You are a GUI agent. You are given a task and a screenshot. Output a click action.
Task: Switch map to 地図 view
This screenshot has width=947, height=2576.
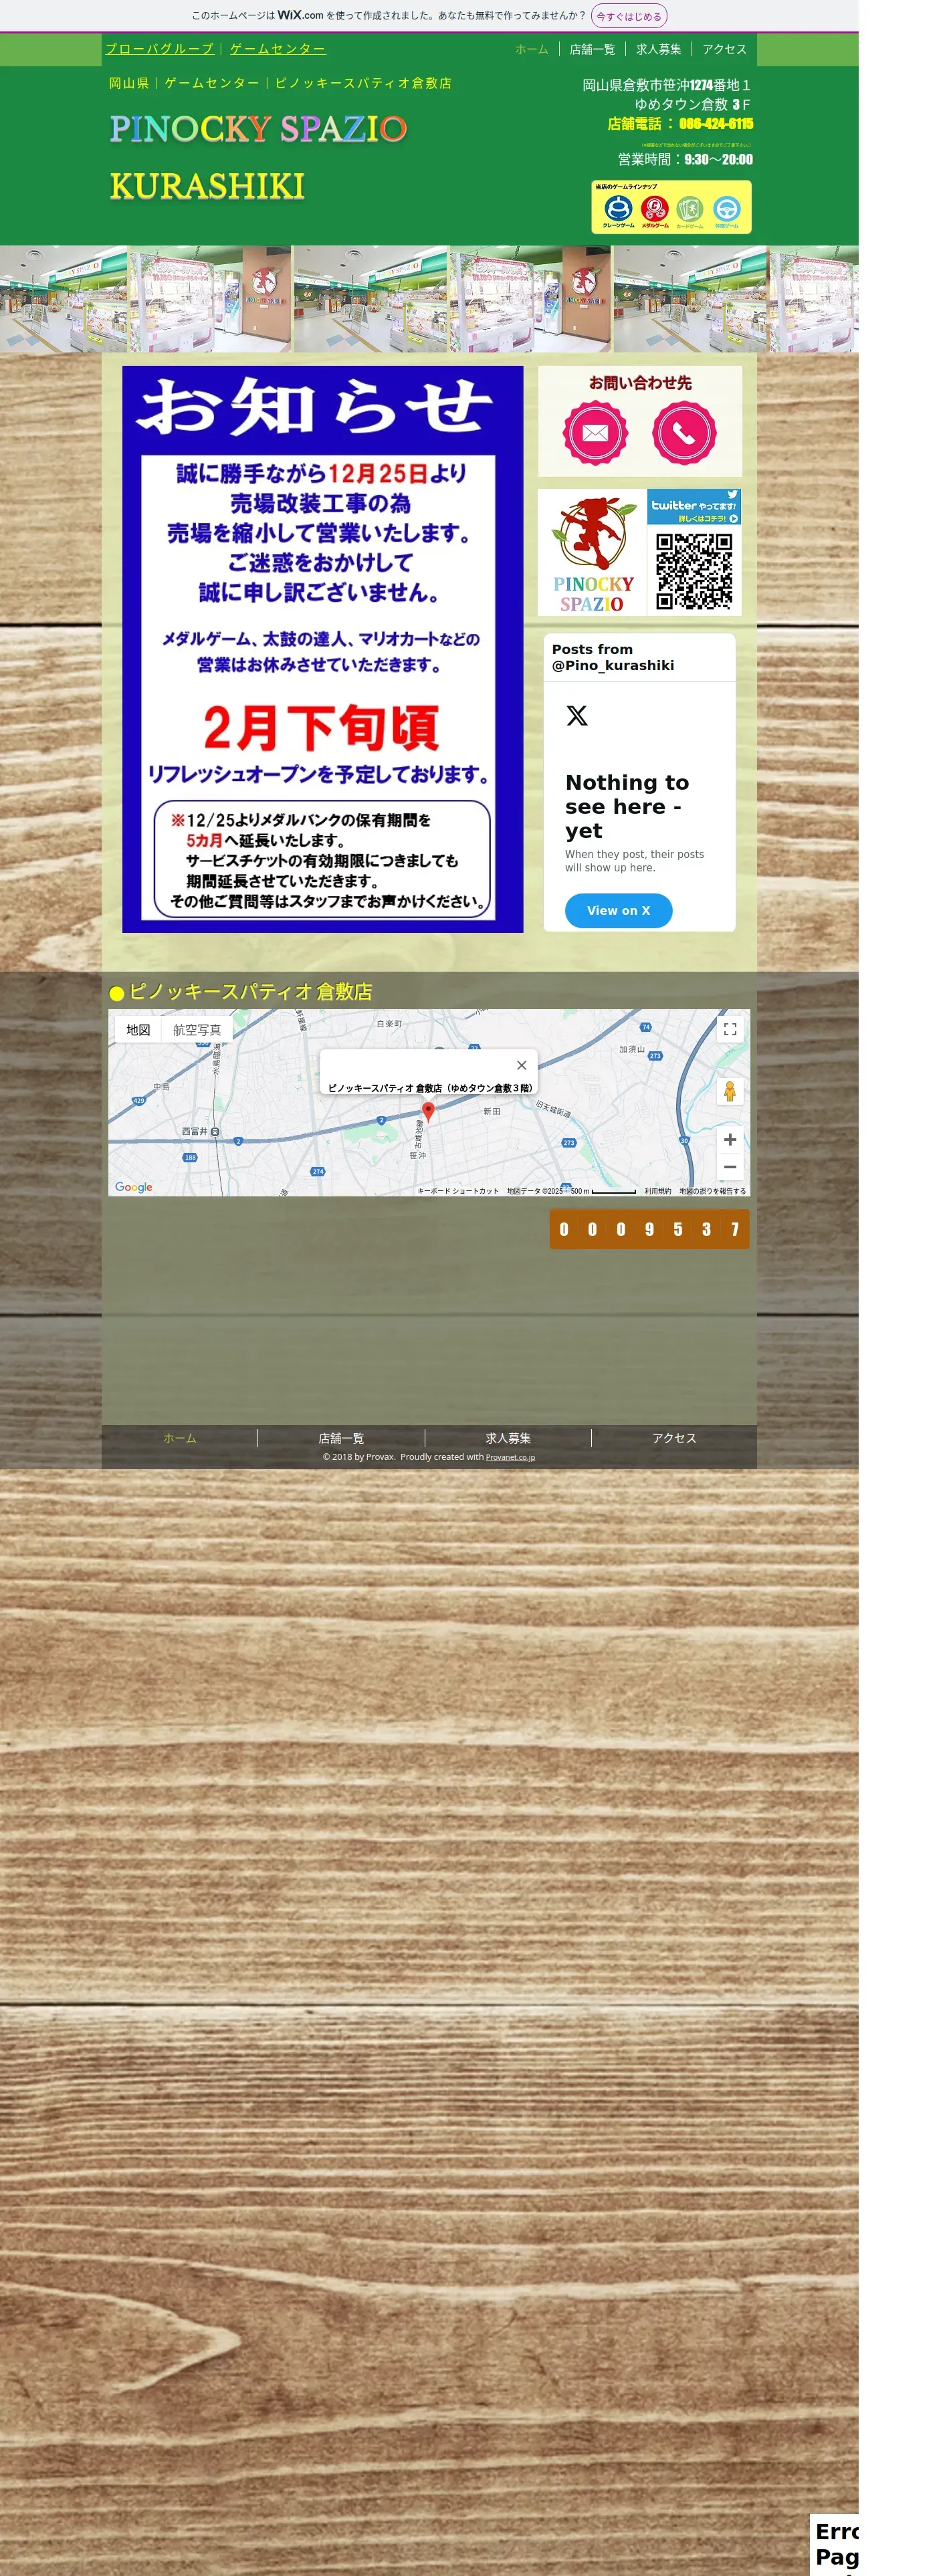[x=138, y=1030]
